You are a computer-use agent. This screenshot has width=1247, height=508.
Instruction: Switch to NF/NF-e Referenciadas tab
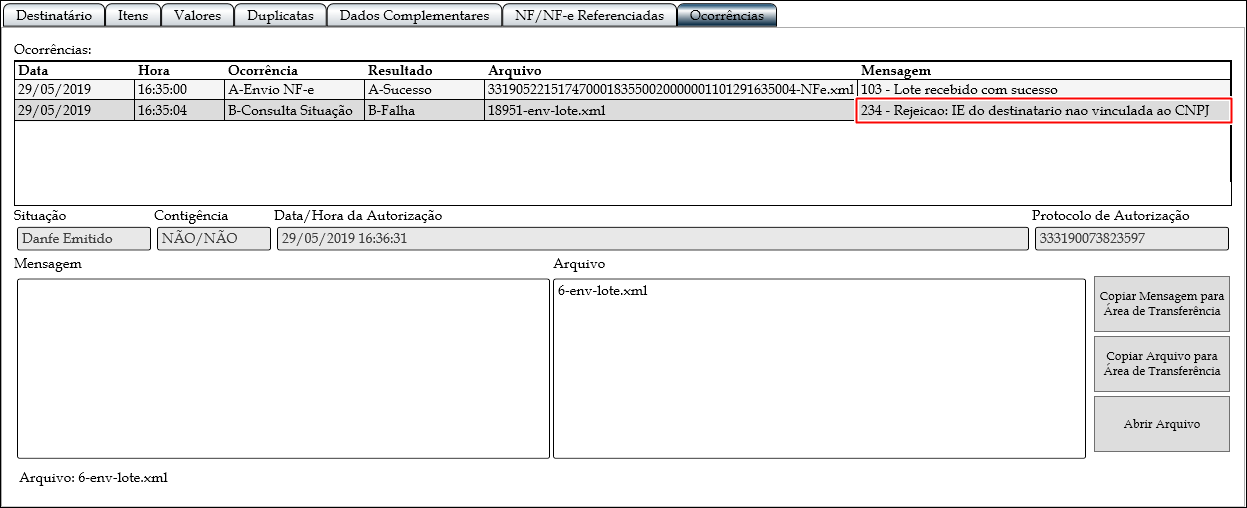coord(589,15)
